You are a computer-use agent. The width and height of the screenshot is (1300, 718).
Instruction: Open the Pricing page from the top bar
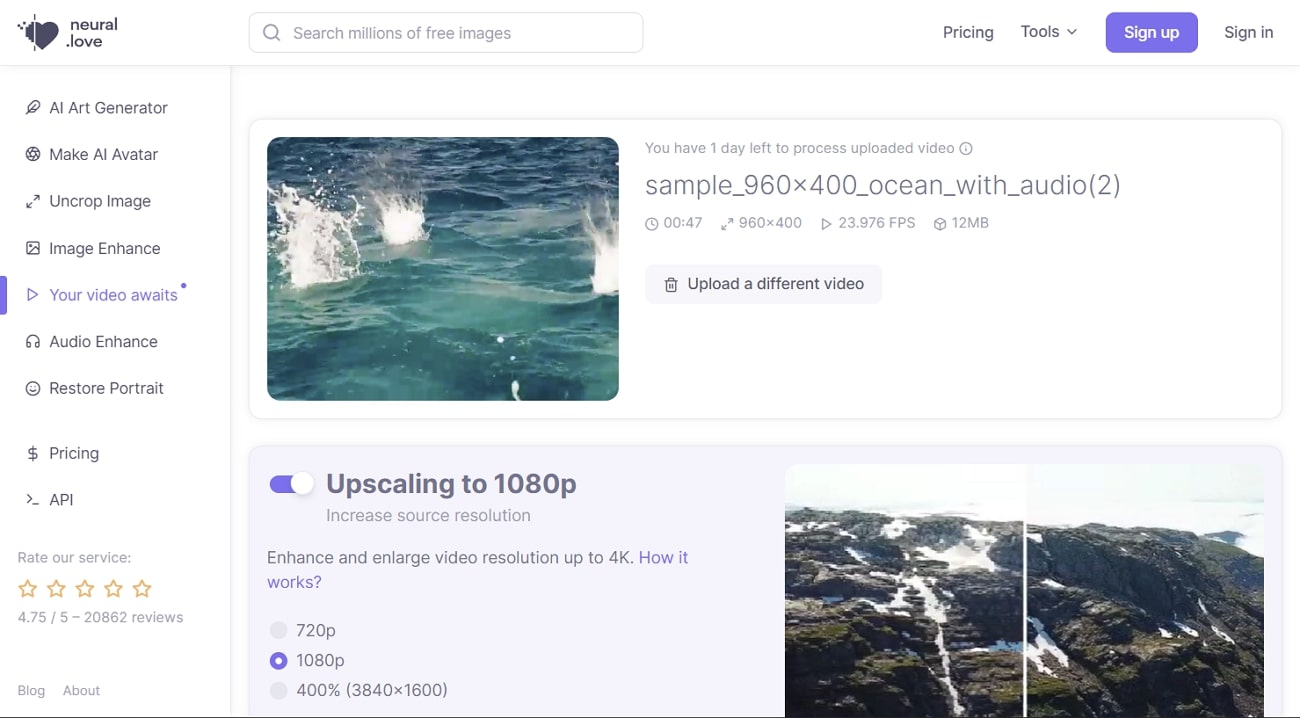(x=967, y=31)
